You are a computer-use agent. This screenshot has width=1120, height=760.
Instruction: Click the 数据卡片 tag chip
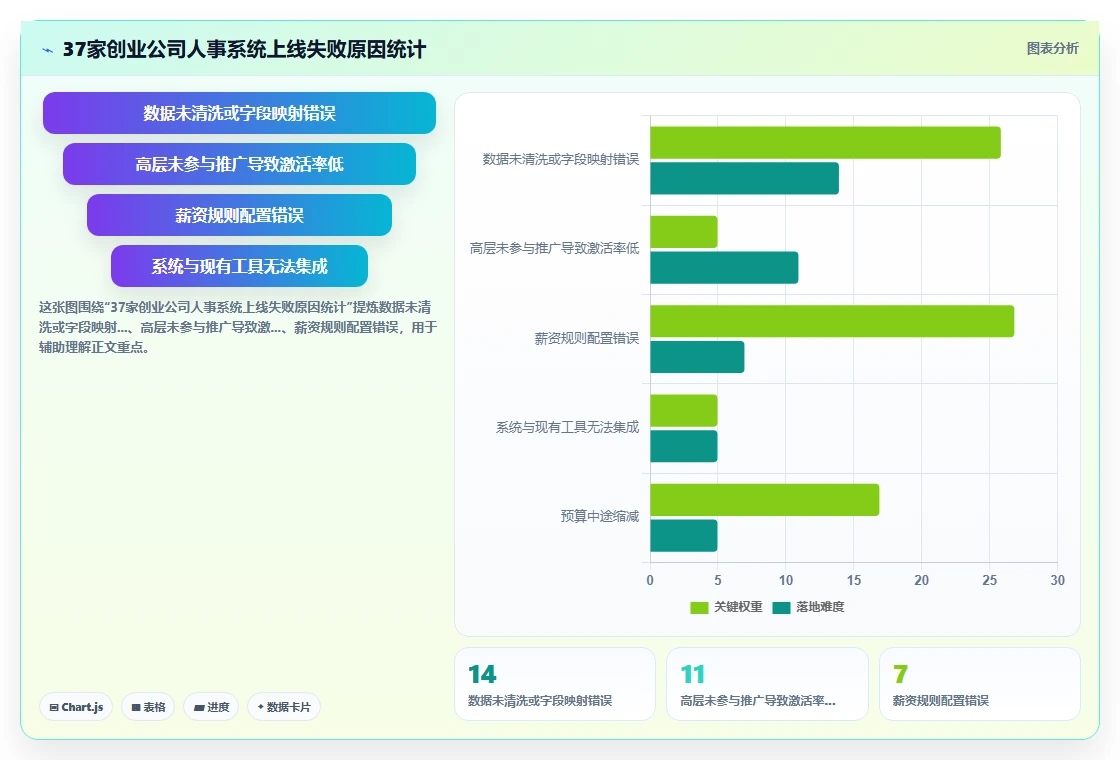pos(284,707)
